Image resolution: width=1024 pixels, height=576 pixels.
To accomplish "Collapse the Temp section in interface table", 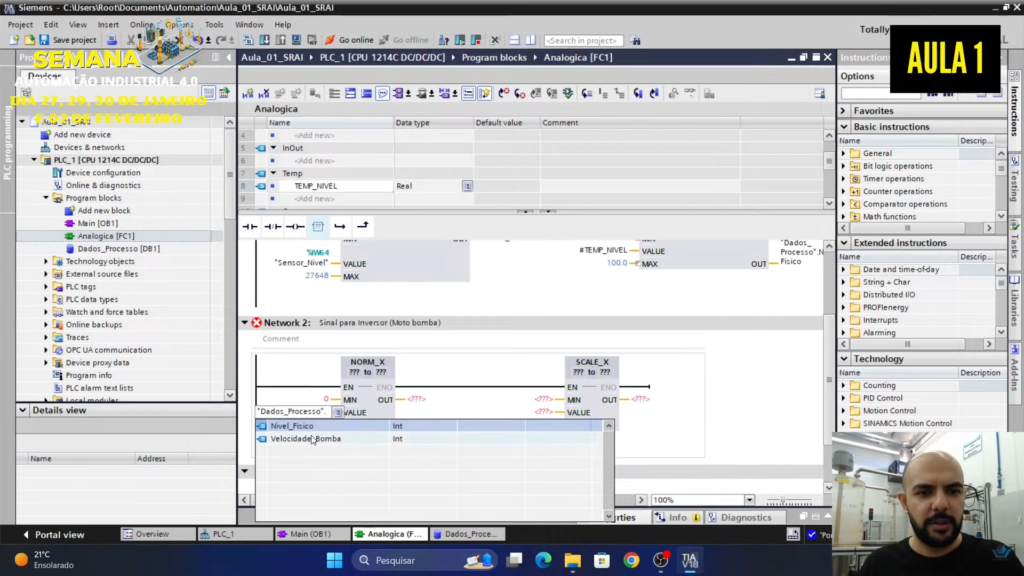I will coord(274,174).
